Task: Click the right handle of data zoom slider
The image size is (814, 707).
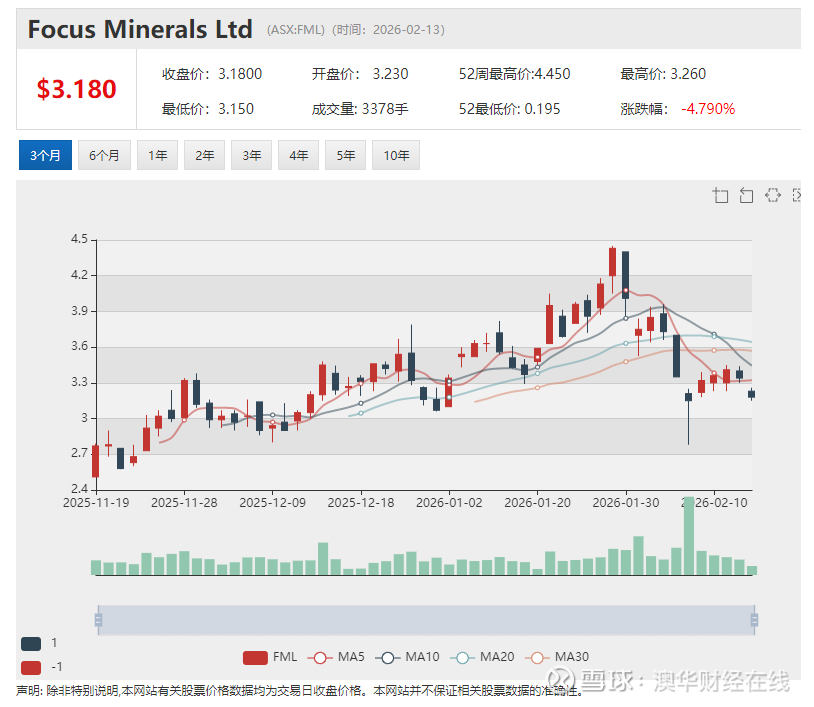Action: click(x=754, y=620)
